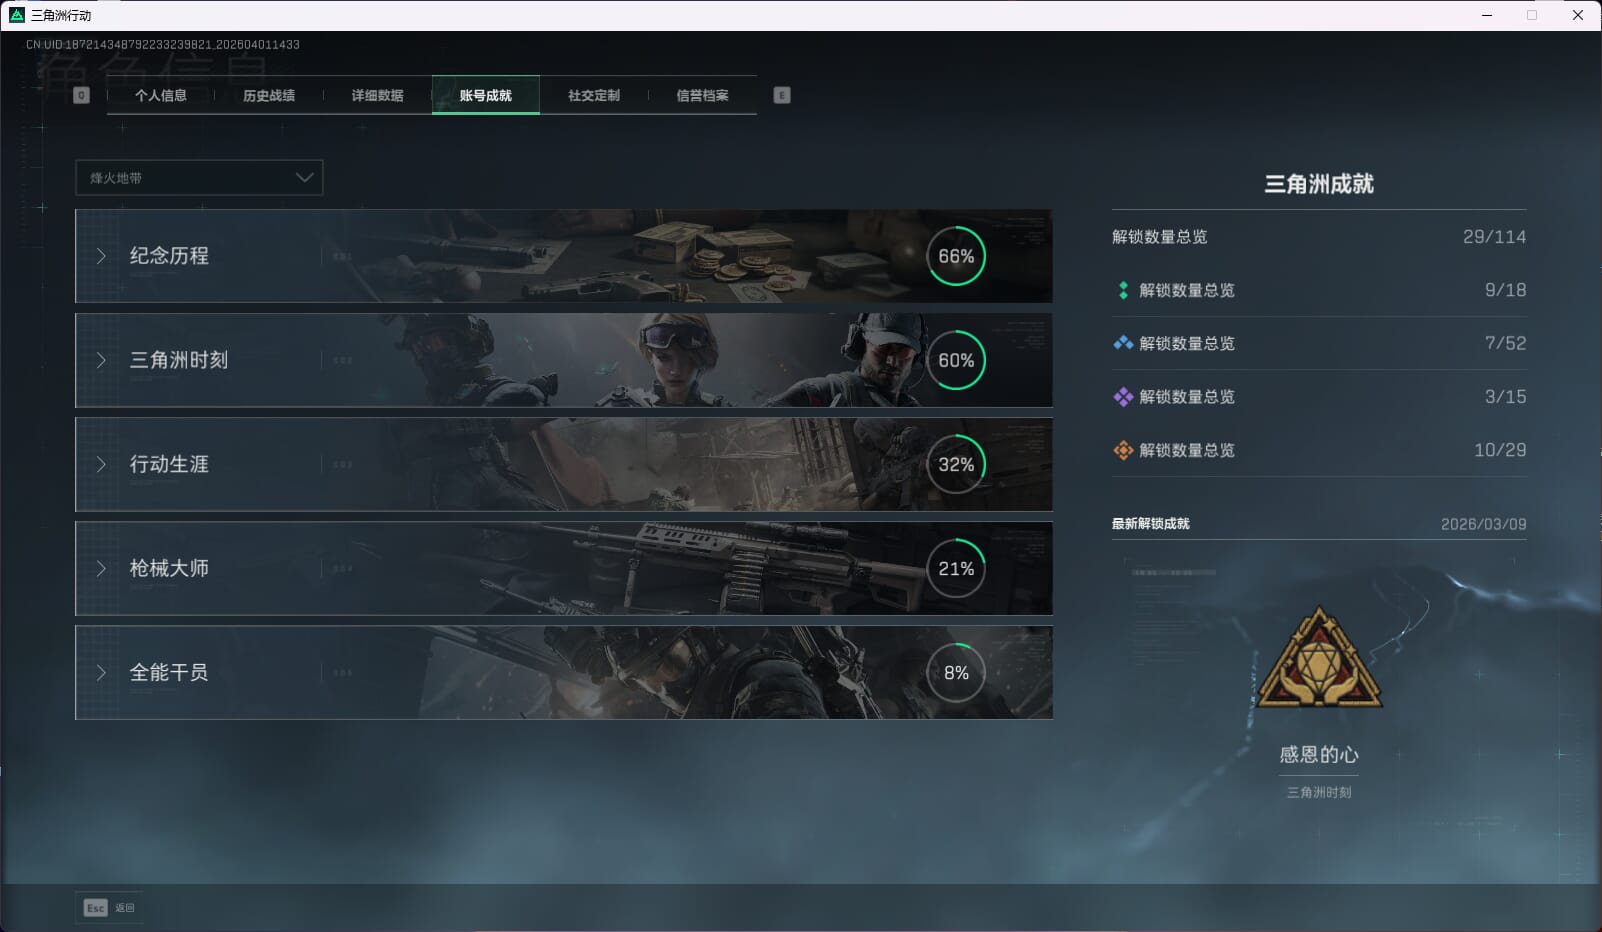Click the blue achievement tier icon
This screenshot has height=932, width=1602.
click(x=1123, y=343)
